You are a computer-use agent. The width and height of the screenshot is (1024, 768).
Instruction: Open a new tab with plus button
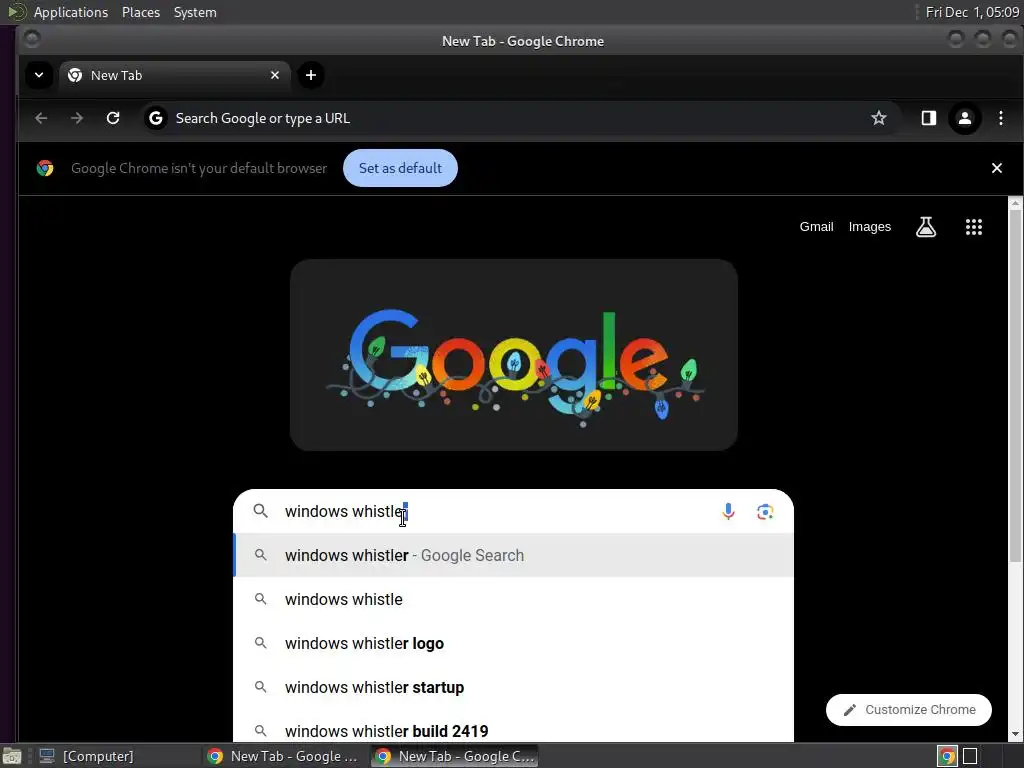pos(311,75)
